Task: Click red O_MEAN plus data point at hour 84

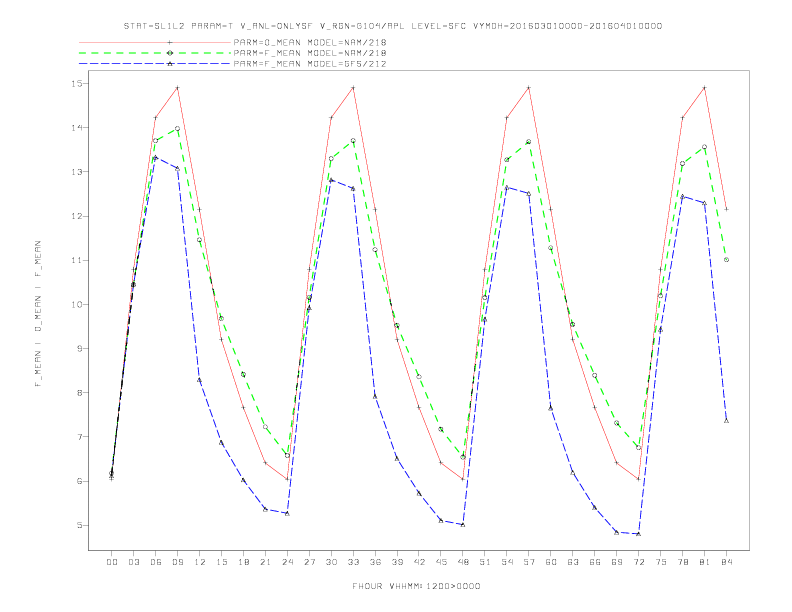Action: pos(726,209)
